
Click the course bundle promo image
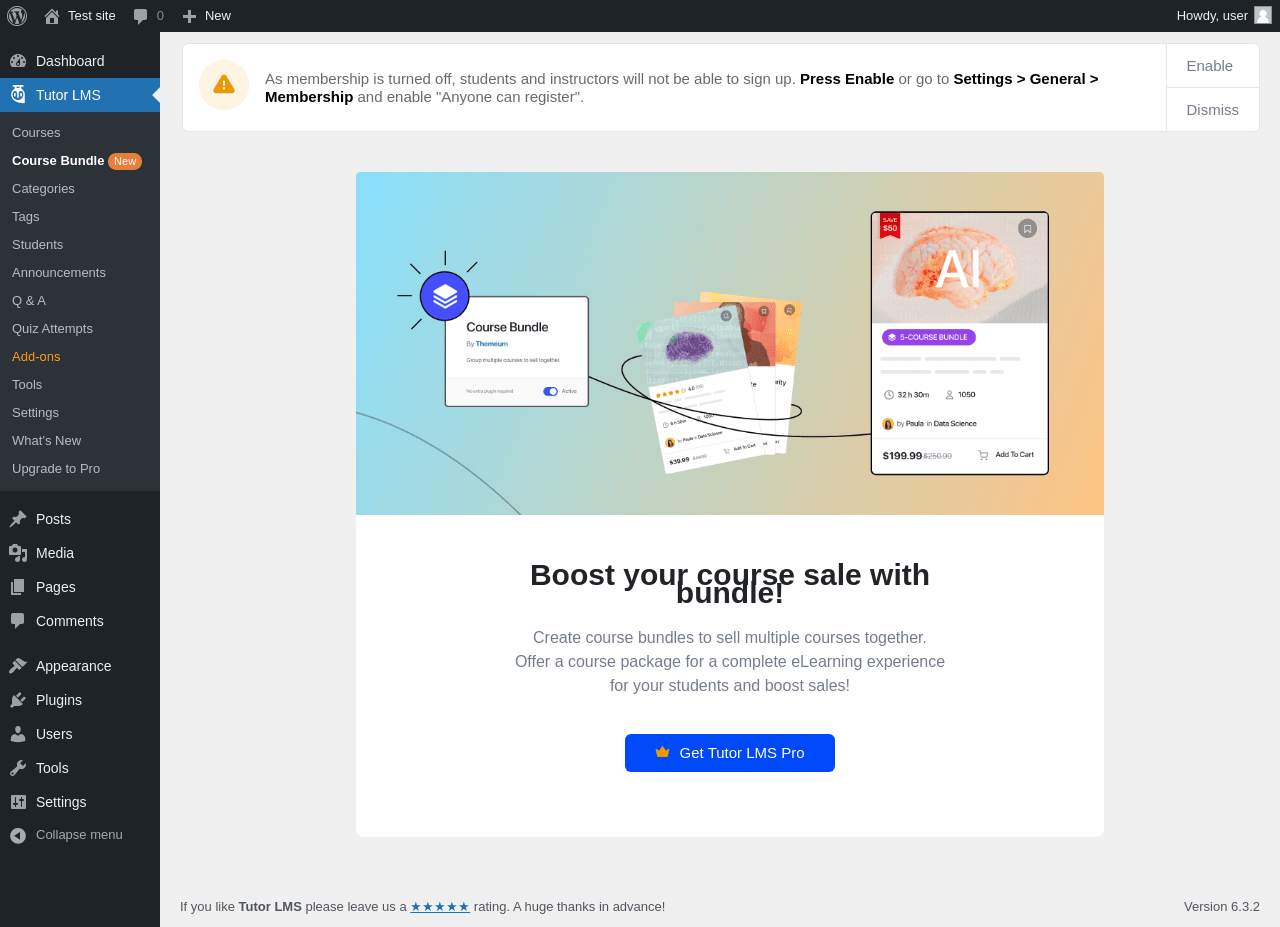coord(730,343)
